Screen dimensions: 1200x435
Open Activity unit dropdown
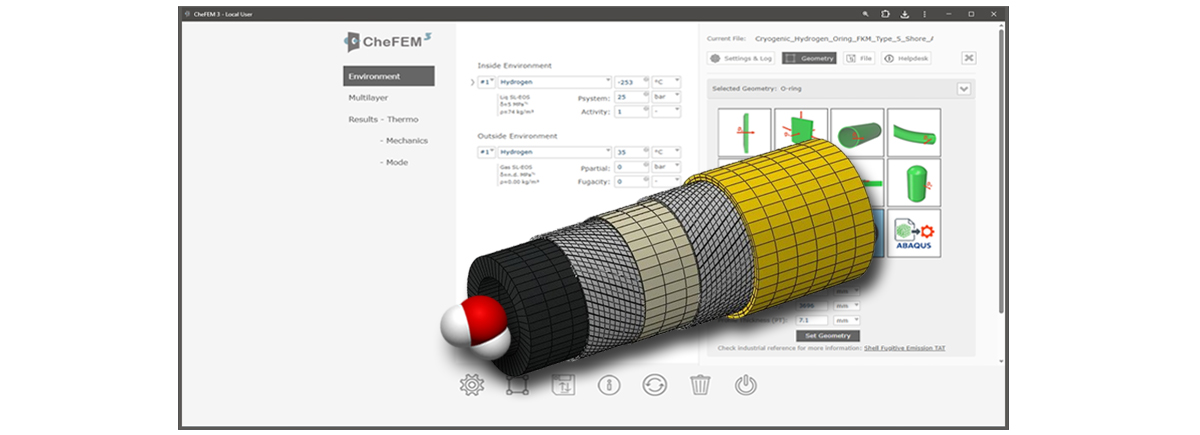click(666, 112)
